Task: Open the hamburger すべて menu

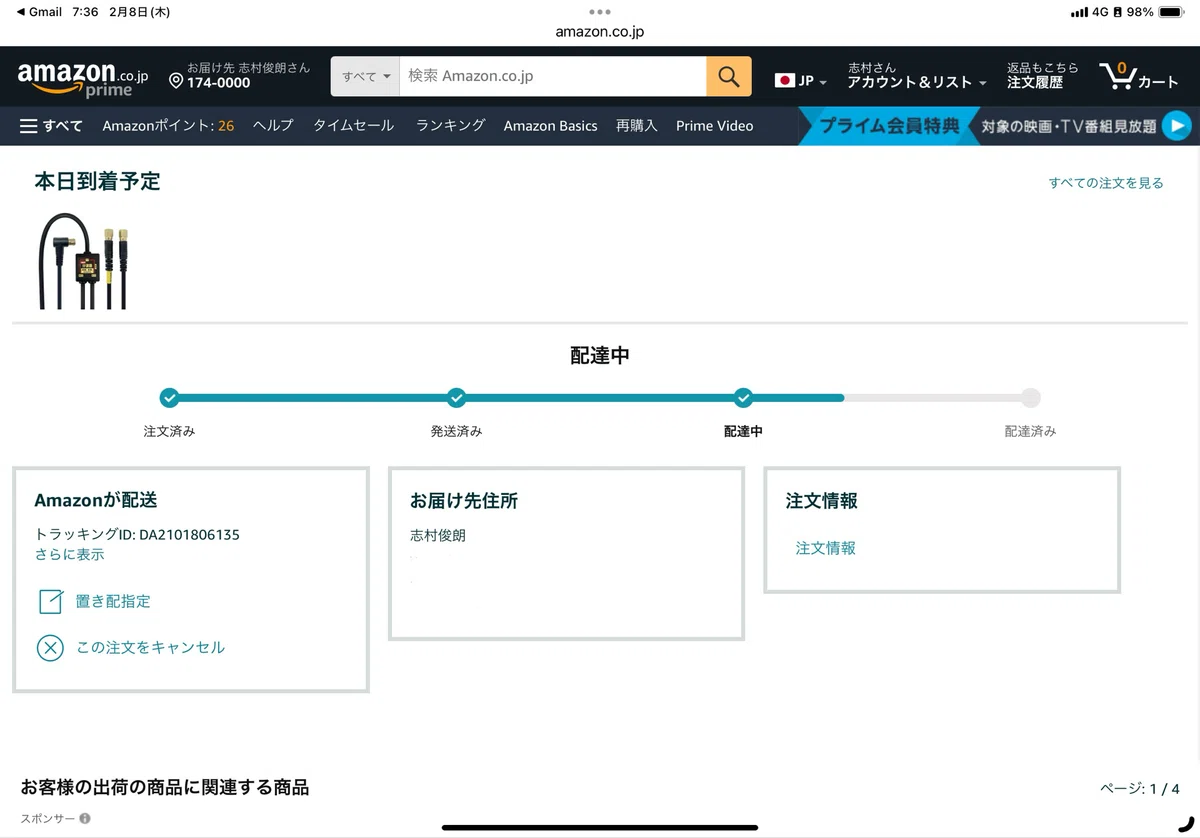Action: point(52,126)
